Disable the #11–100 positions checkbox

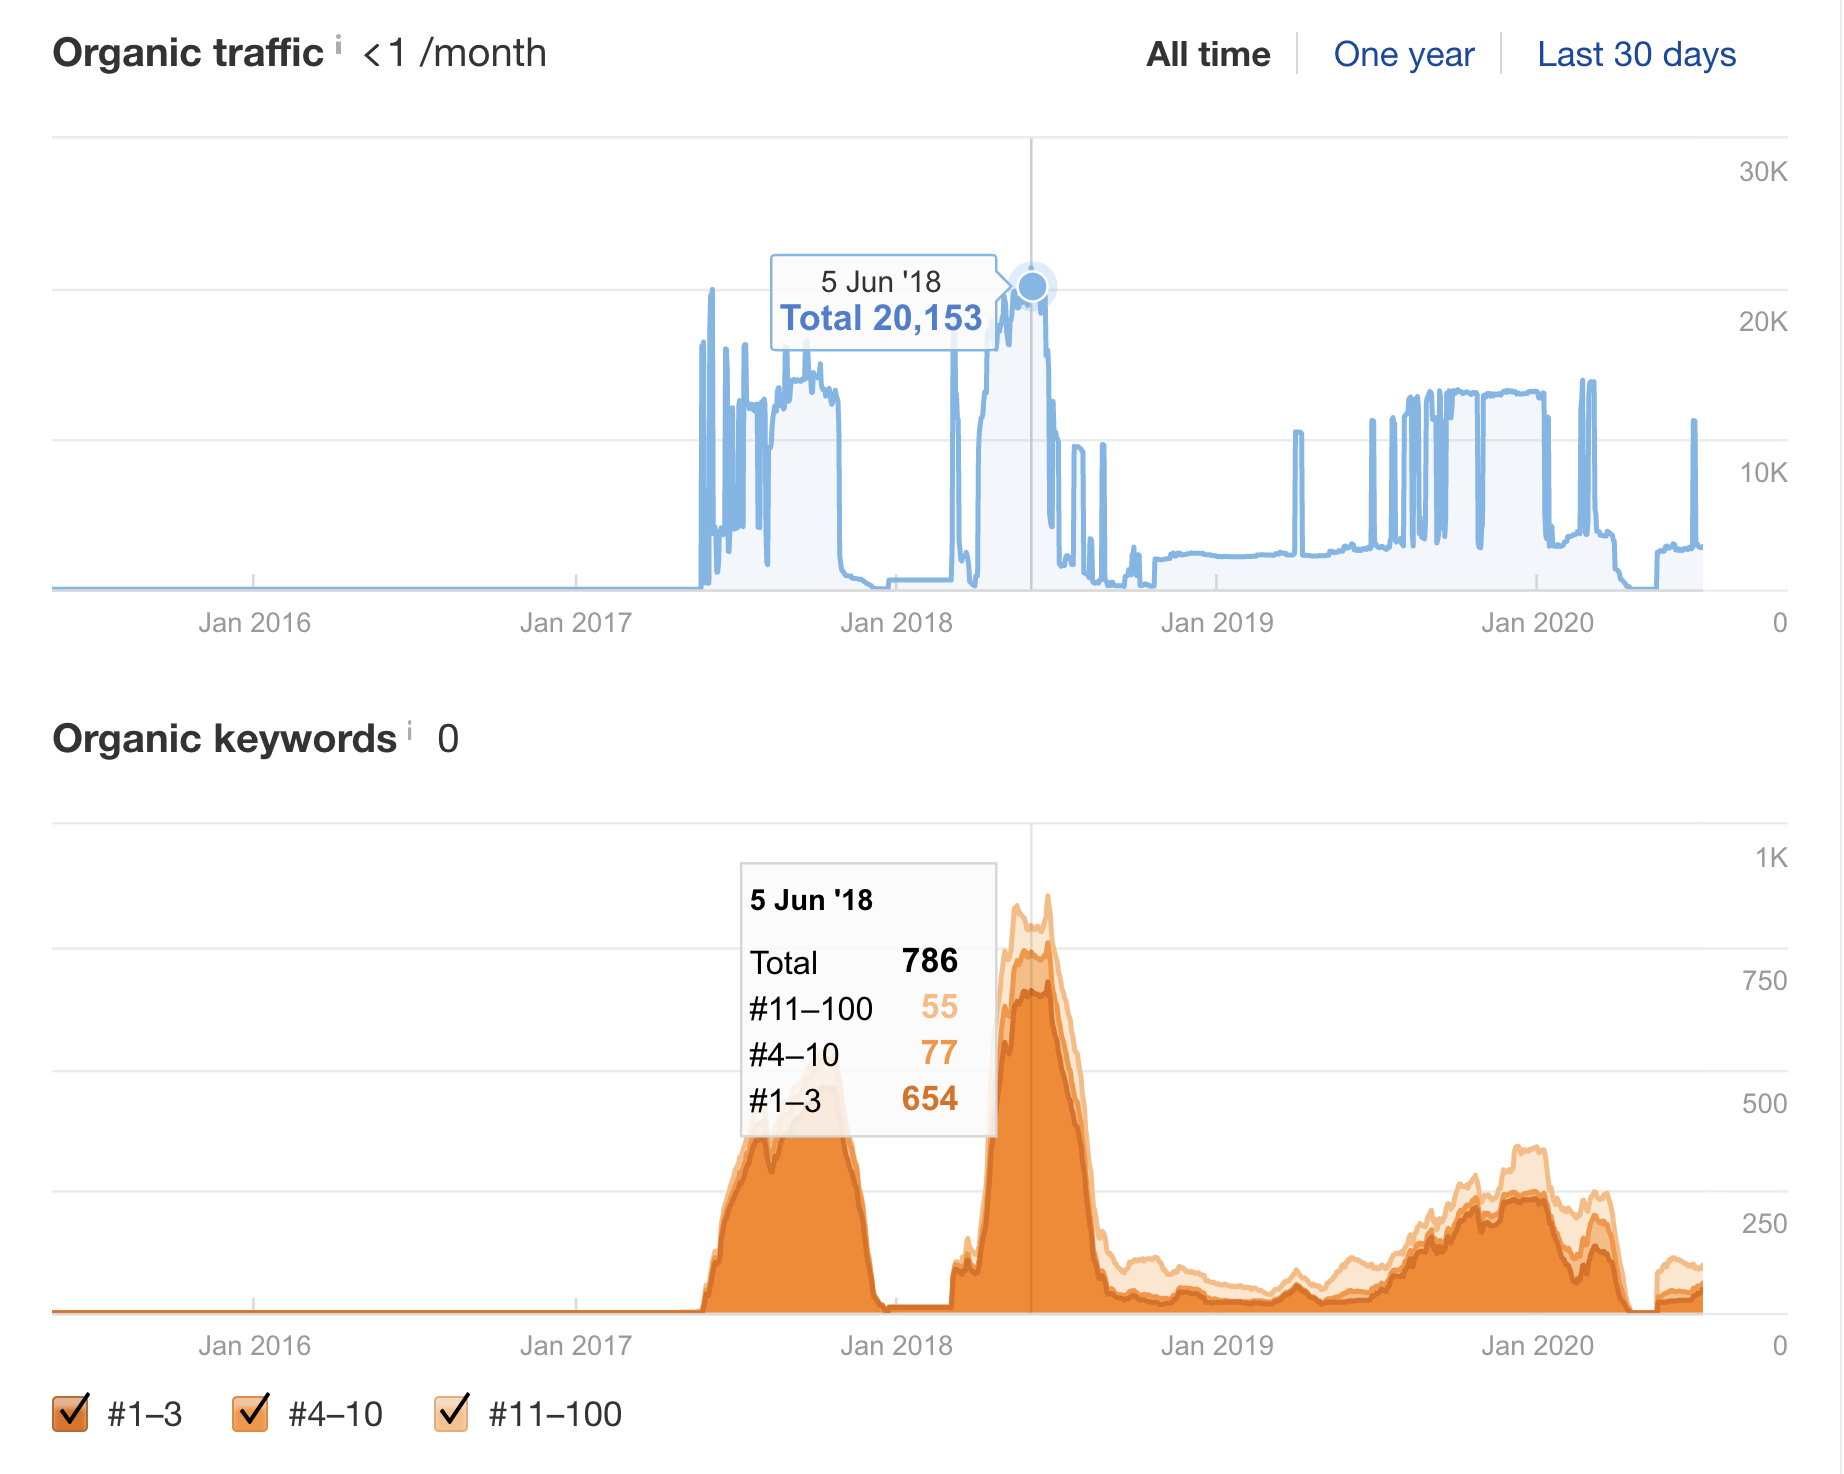[x=452, y=1413]
